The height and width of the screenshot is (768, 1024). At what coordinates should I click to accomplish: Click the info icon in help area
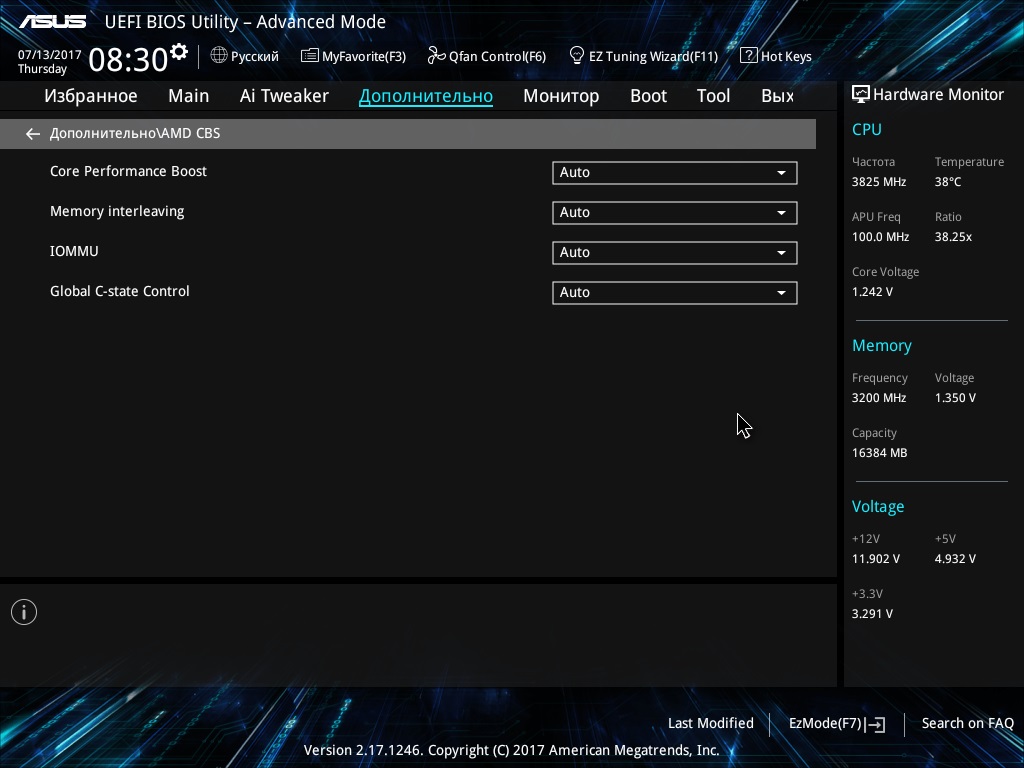pos(24,612)
